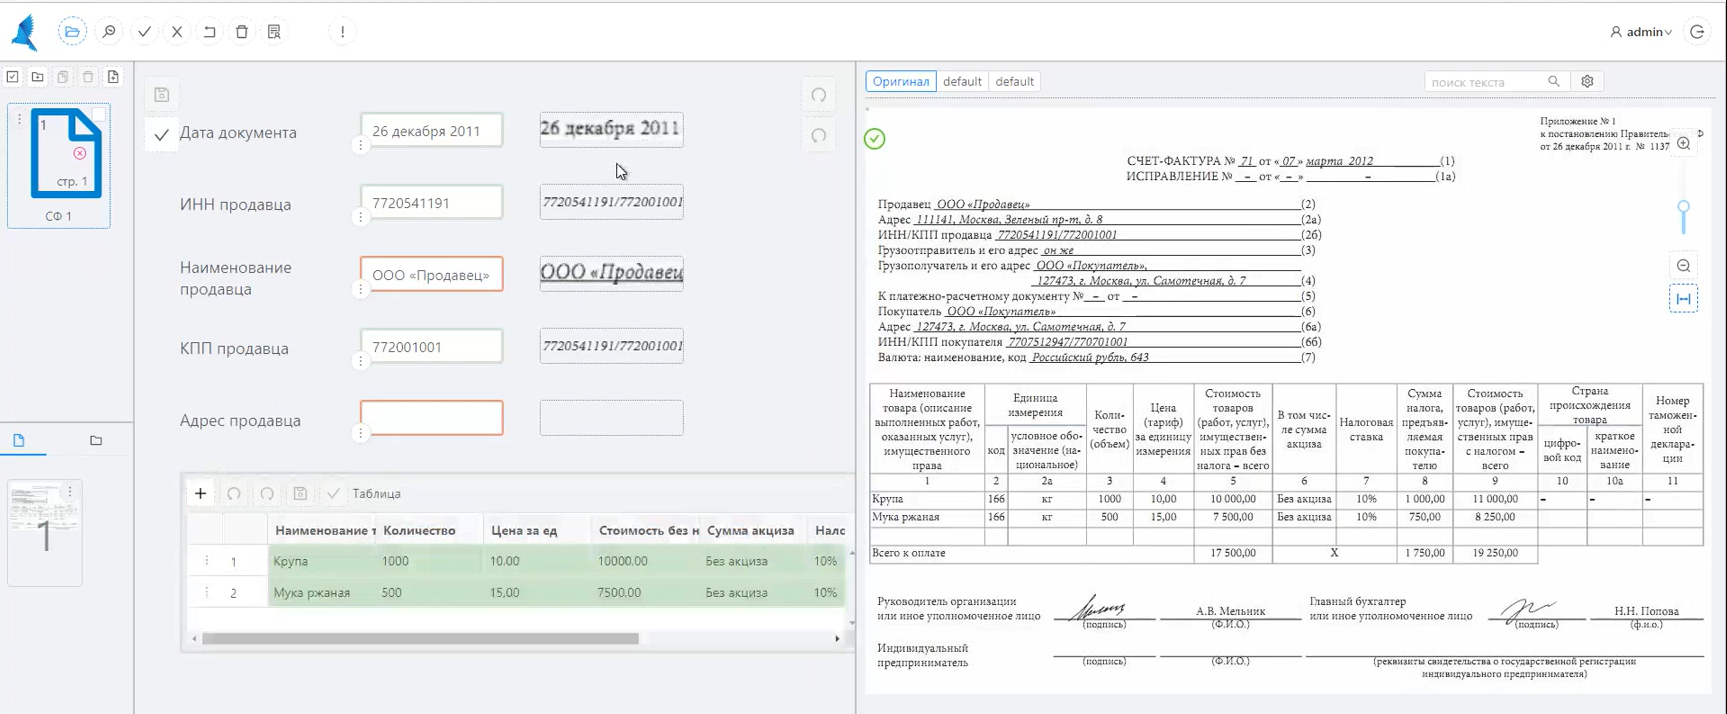Approve document with top toolbar checkmark icon
The image size is (1727, 714).
click(x=144, y=32)
